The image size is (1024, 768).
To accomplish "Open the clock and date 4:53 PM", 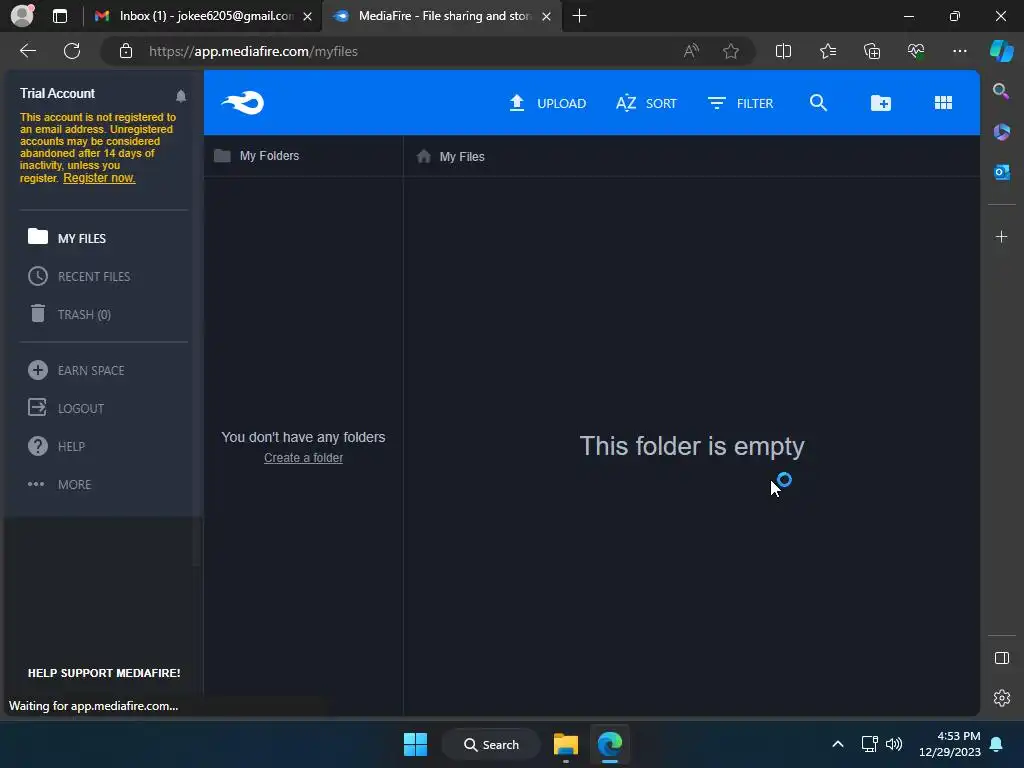I will [x=950, y=744].
